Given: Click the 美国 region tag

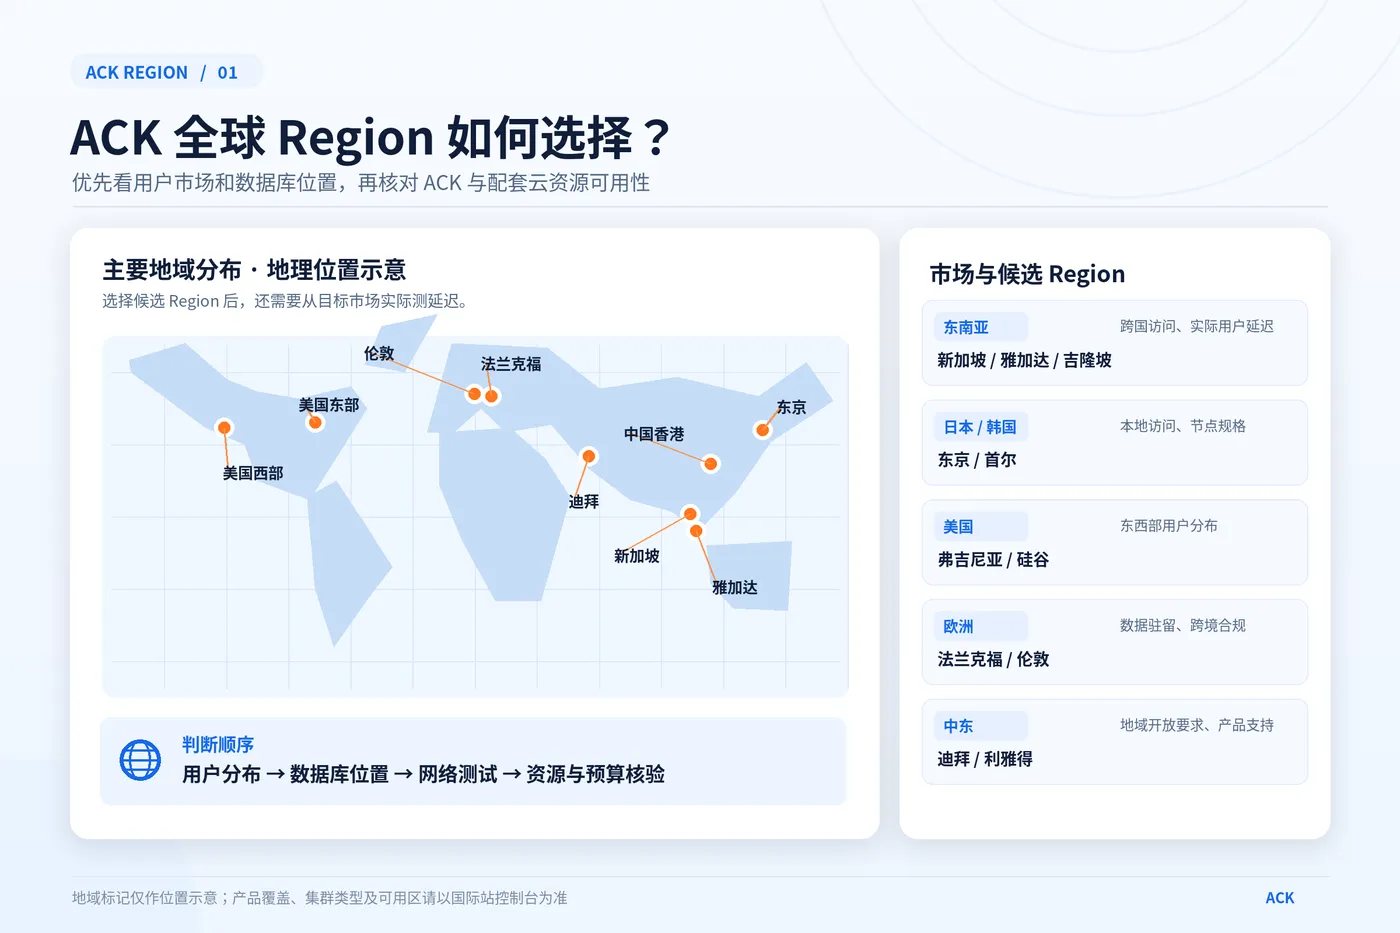Looking at the screenshot, I should (x=981, y=526).
